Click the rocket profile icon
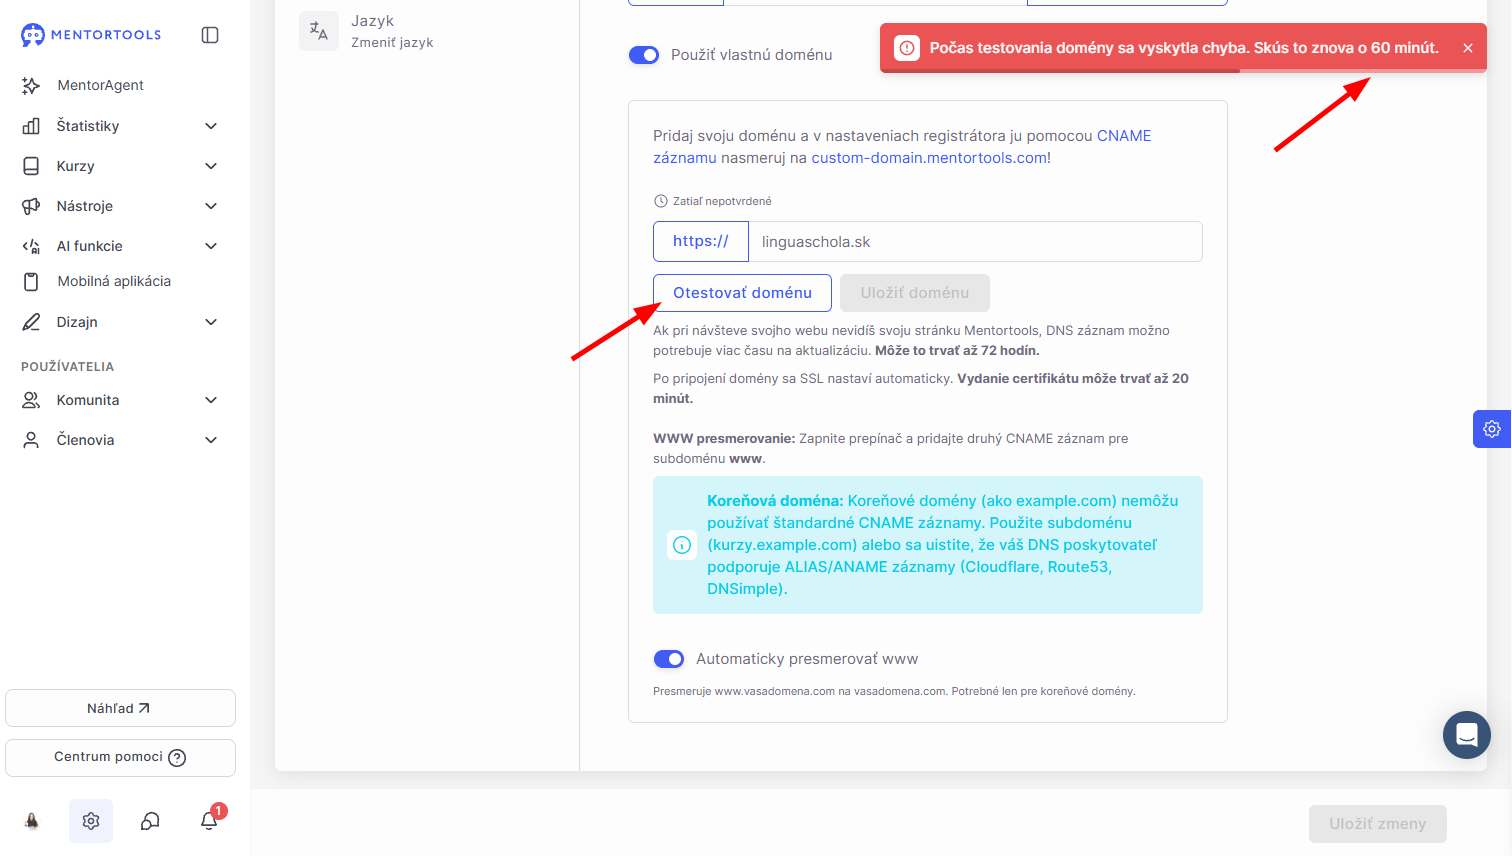Image resolution: width=1512 pixels, height=856 pixels. [32, 821]
